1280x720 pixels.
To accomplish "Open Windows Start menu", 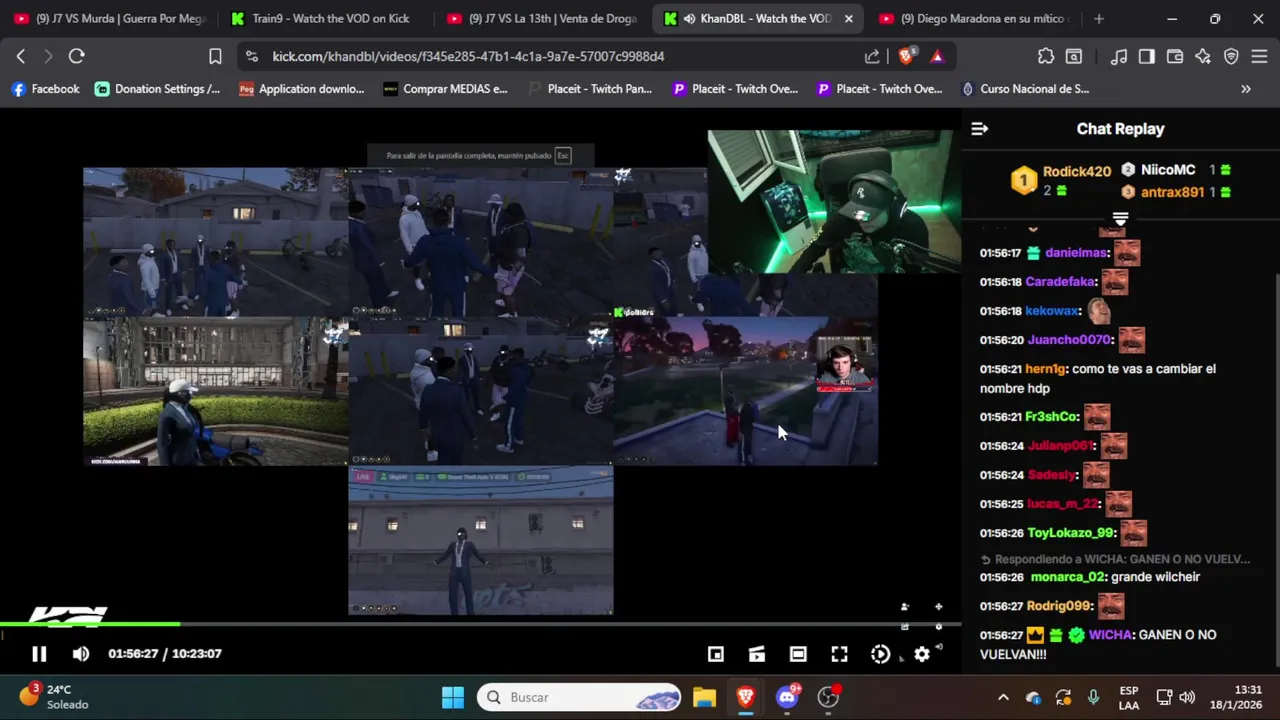I will tap(452, 697).
